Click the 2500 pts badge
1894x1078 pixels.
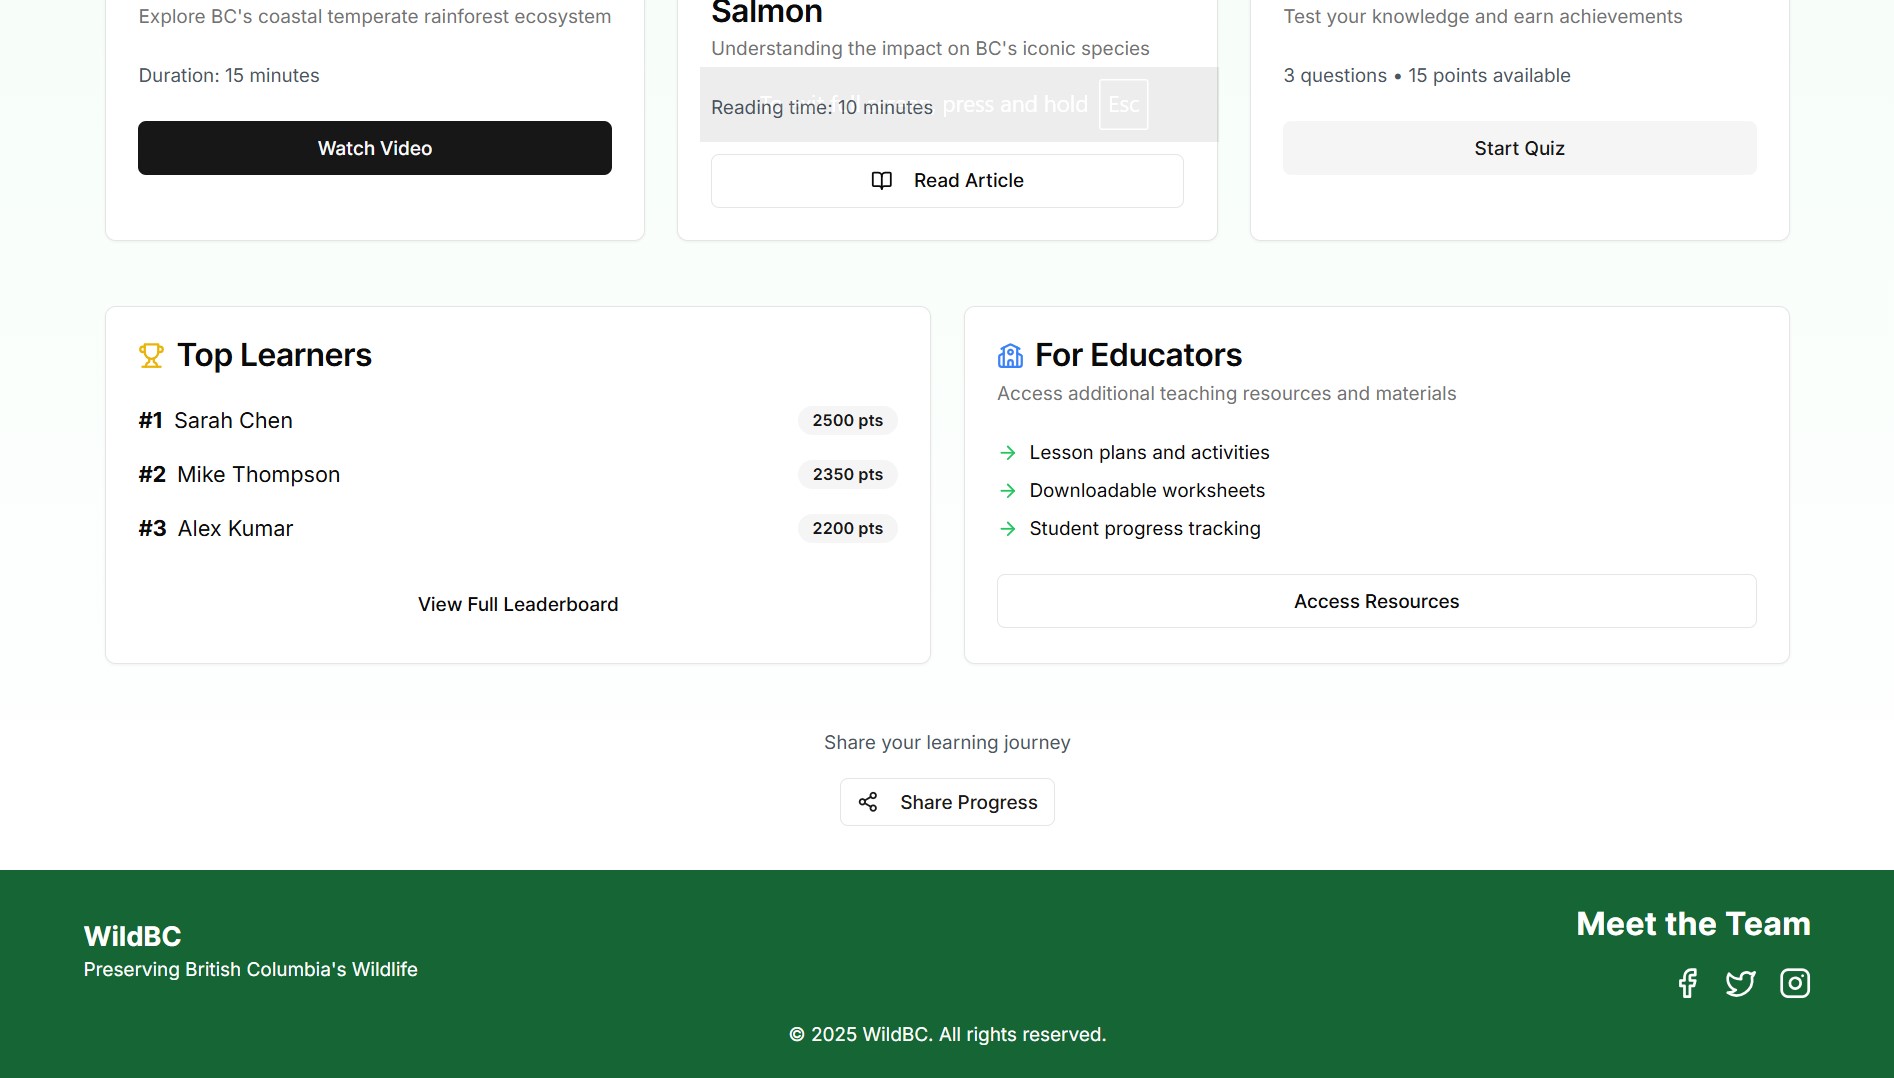point(848,421)
